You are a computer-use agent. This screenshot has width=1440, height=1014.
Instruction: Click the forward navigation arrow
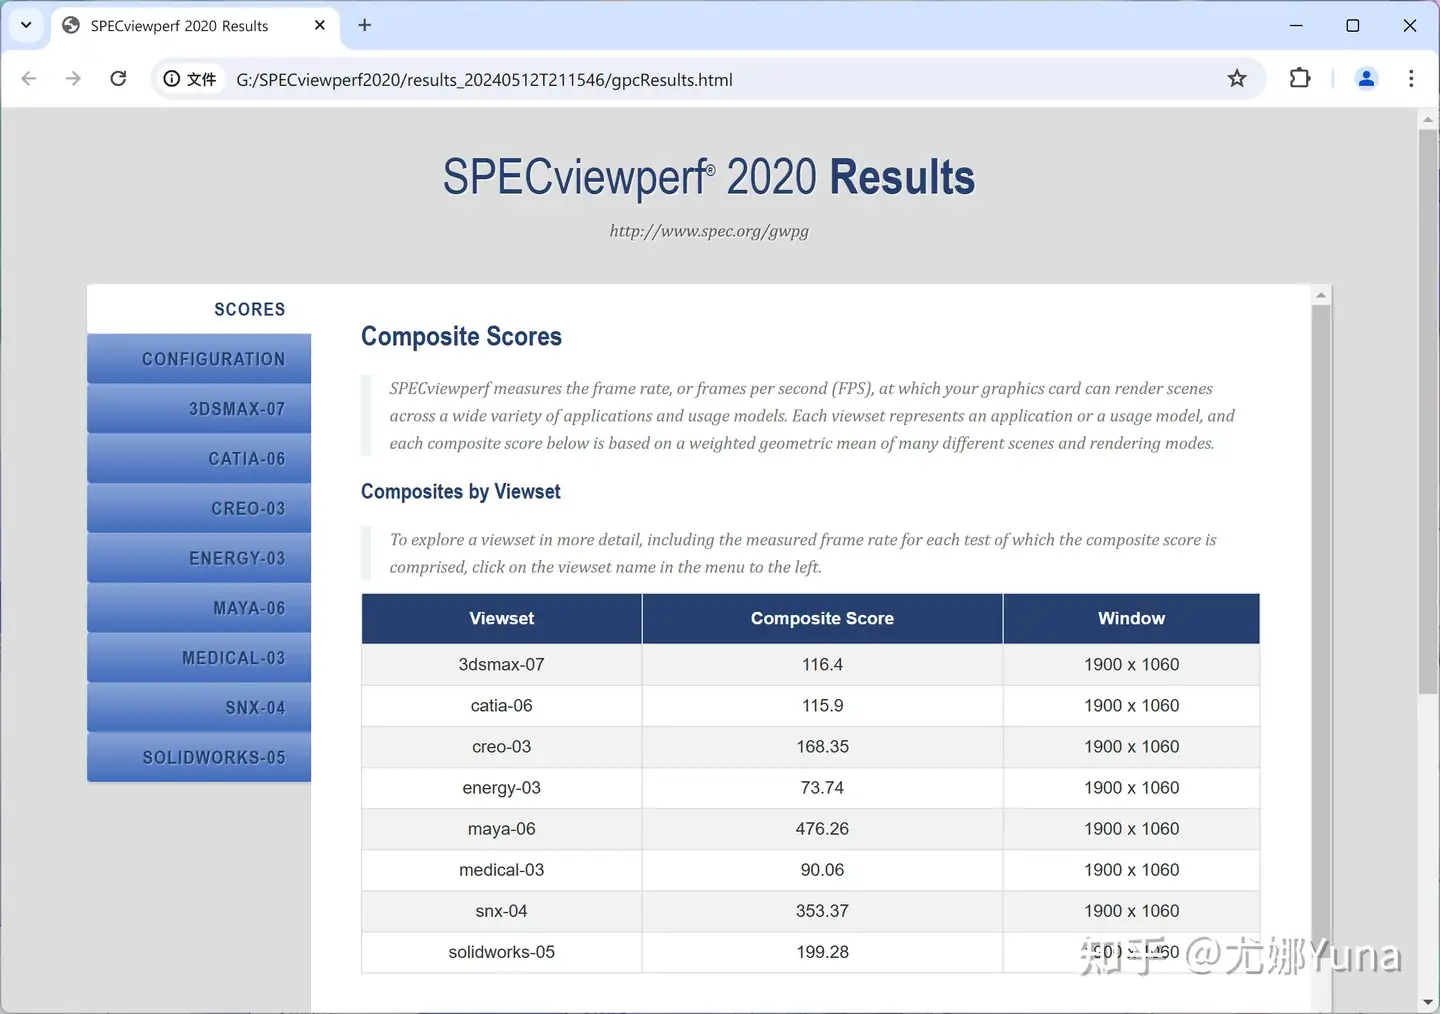coord(73,79)
